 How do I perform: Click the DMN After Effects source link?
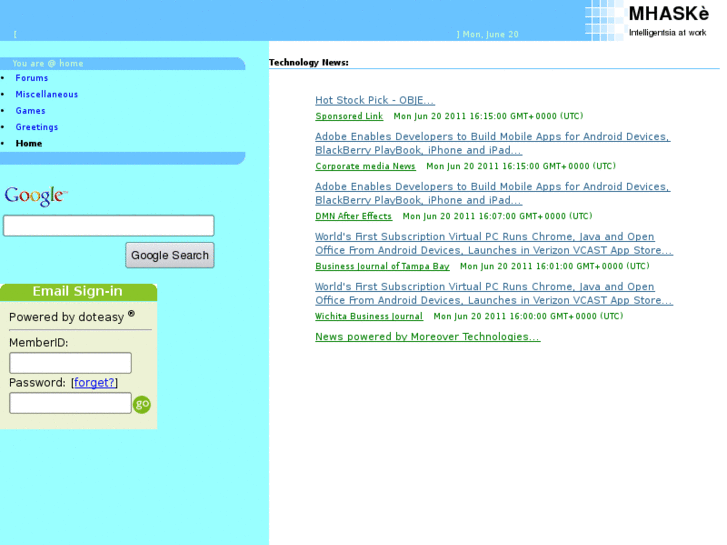(x=353, y=216)
